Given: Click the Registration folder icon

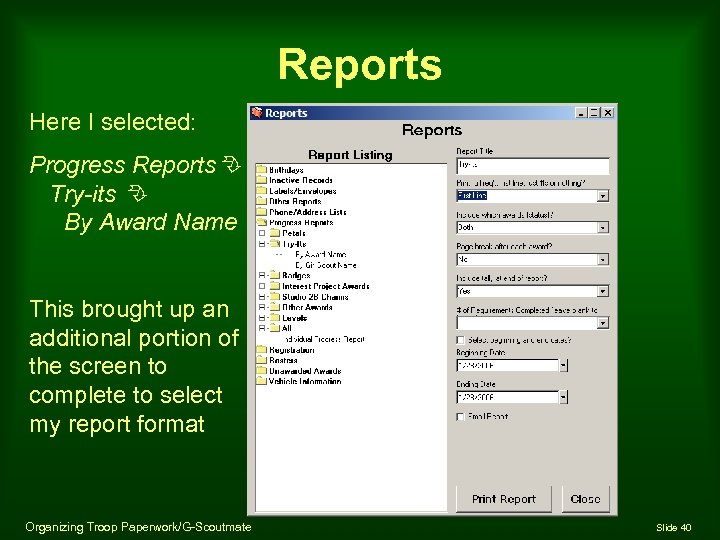Looking at the screenshot, I should [261, 349].
